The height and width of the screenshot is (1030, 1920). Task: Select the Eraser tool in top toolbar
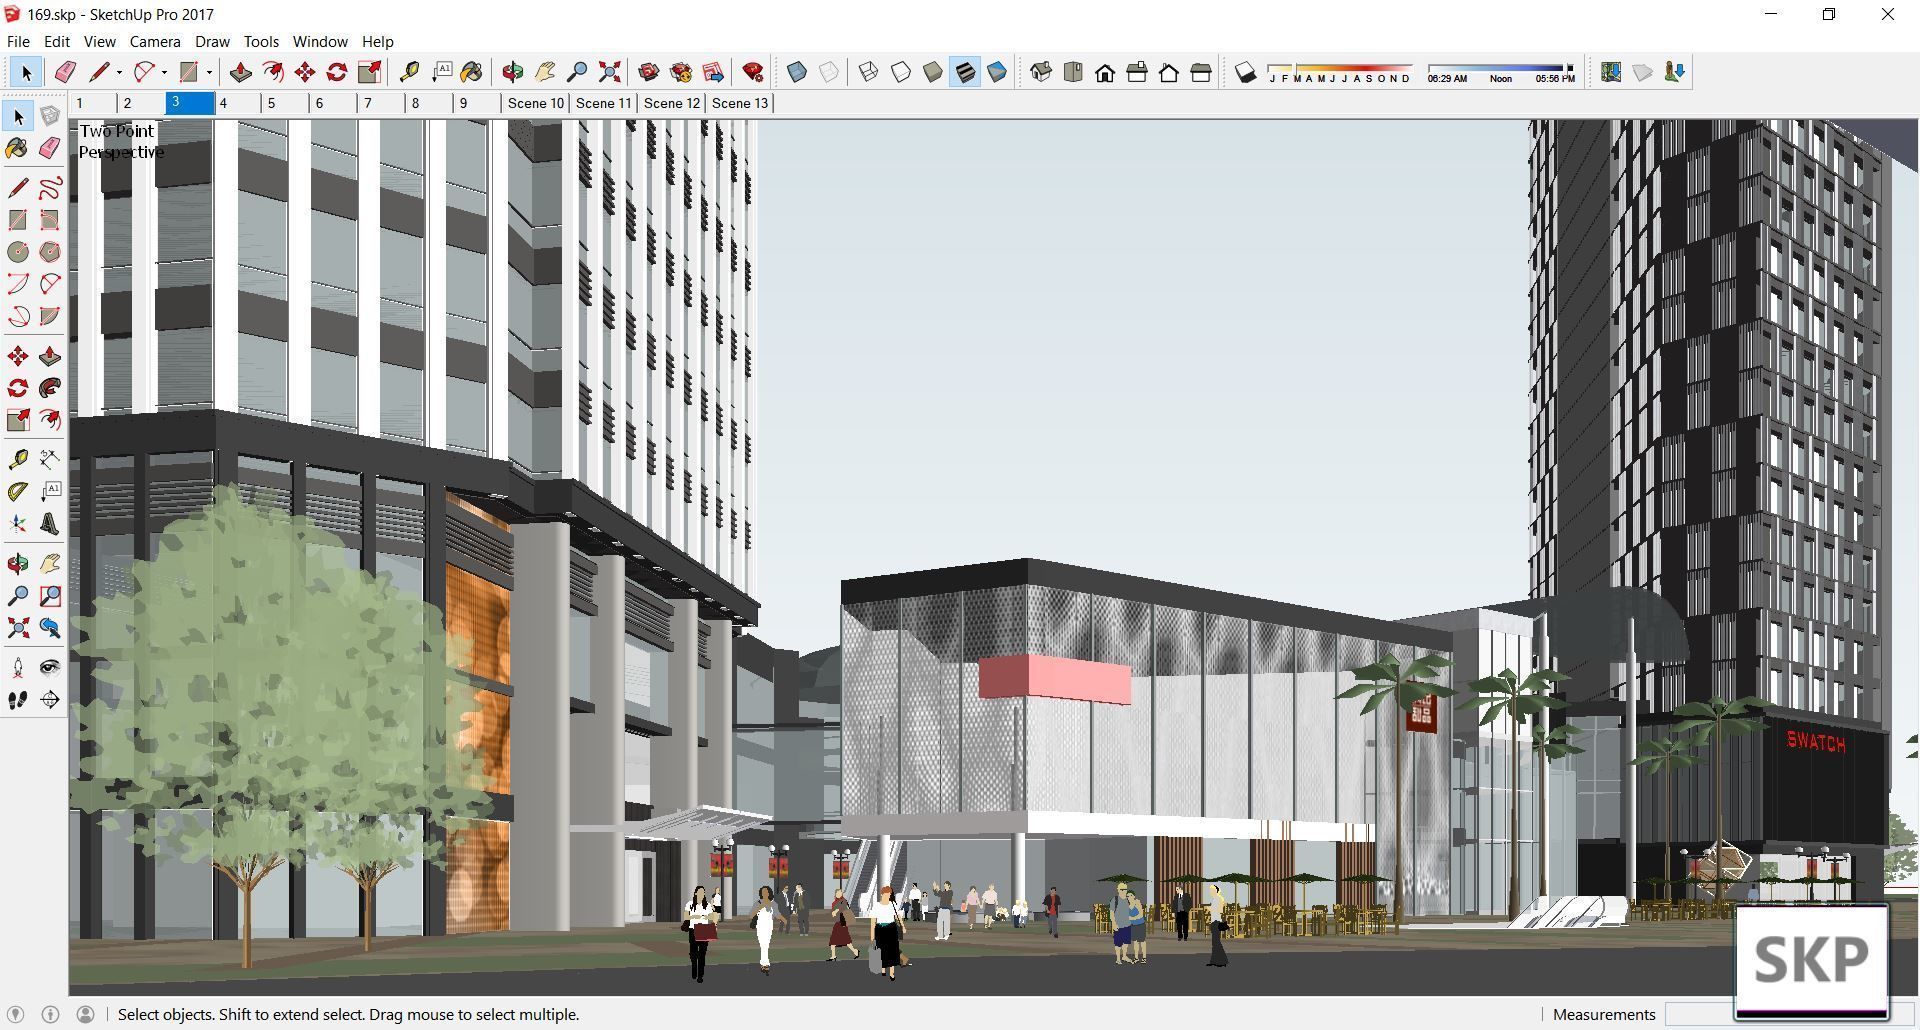tap(65, 72)
